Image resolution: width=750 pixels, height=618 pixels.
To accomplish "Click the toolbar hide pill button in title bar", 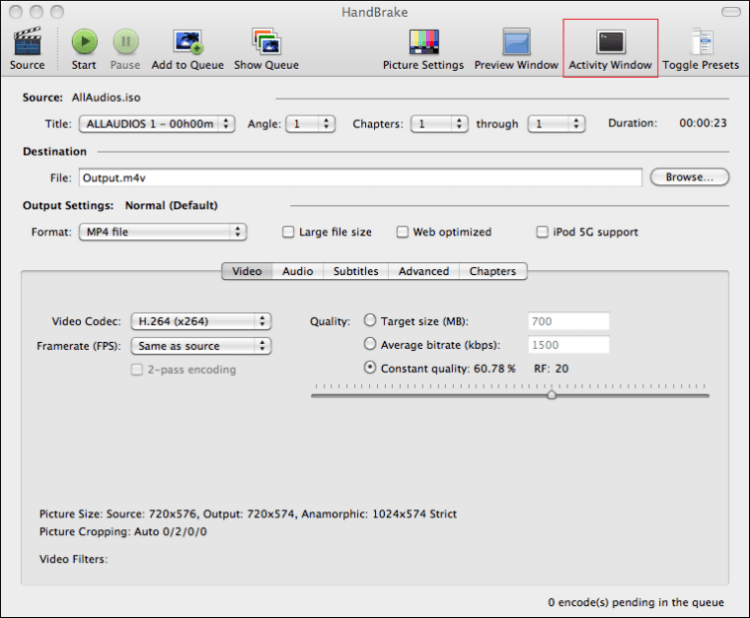I will pyautogui.click(x=730, y=11).
